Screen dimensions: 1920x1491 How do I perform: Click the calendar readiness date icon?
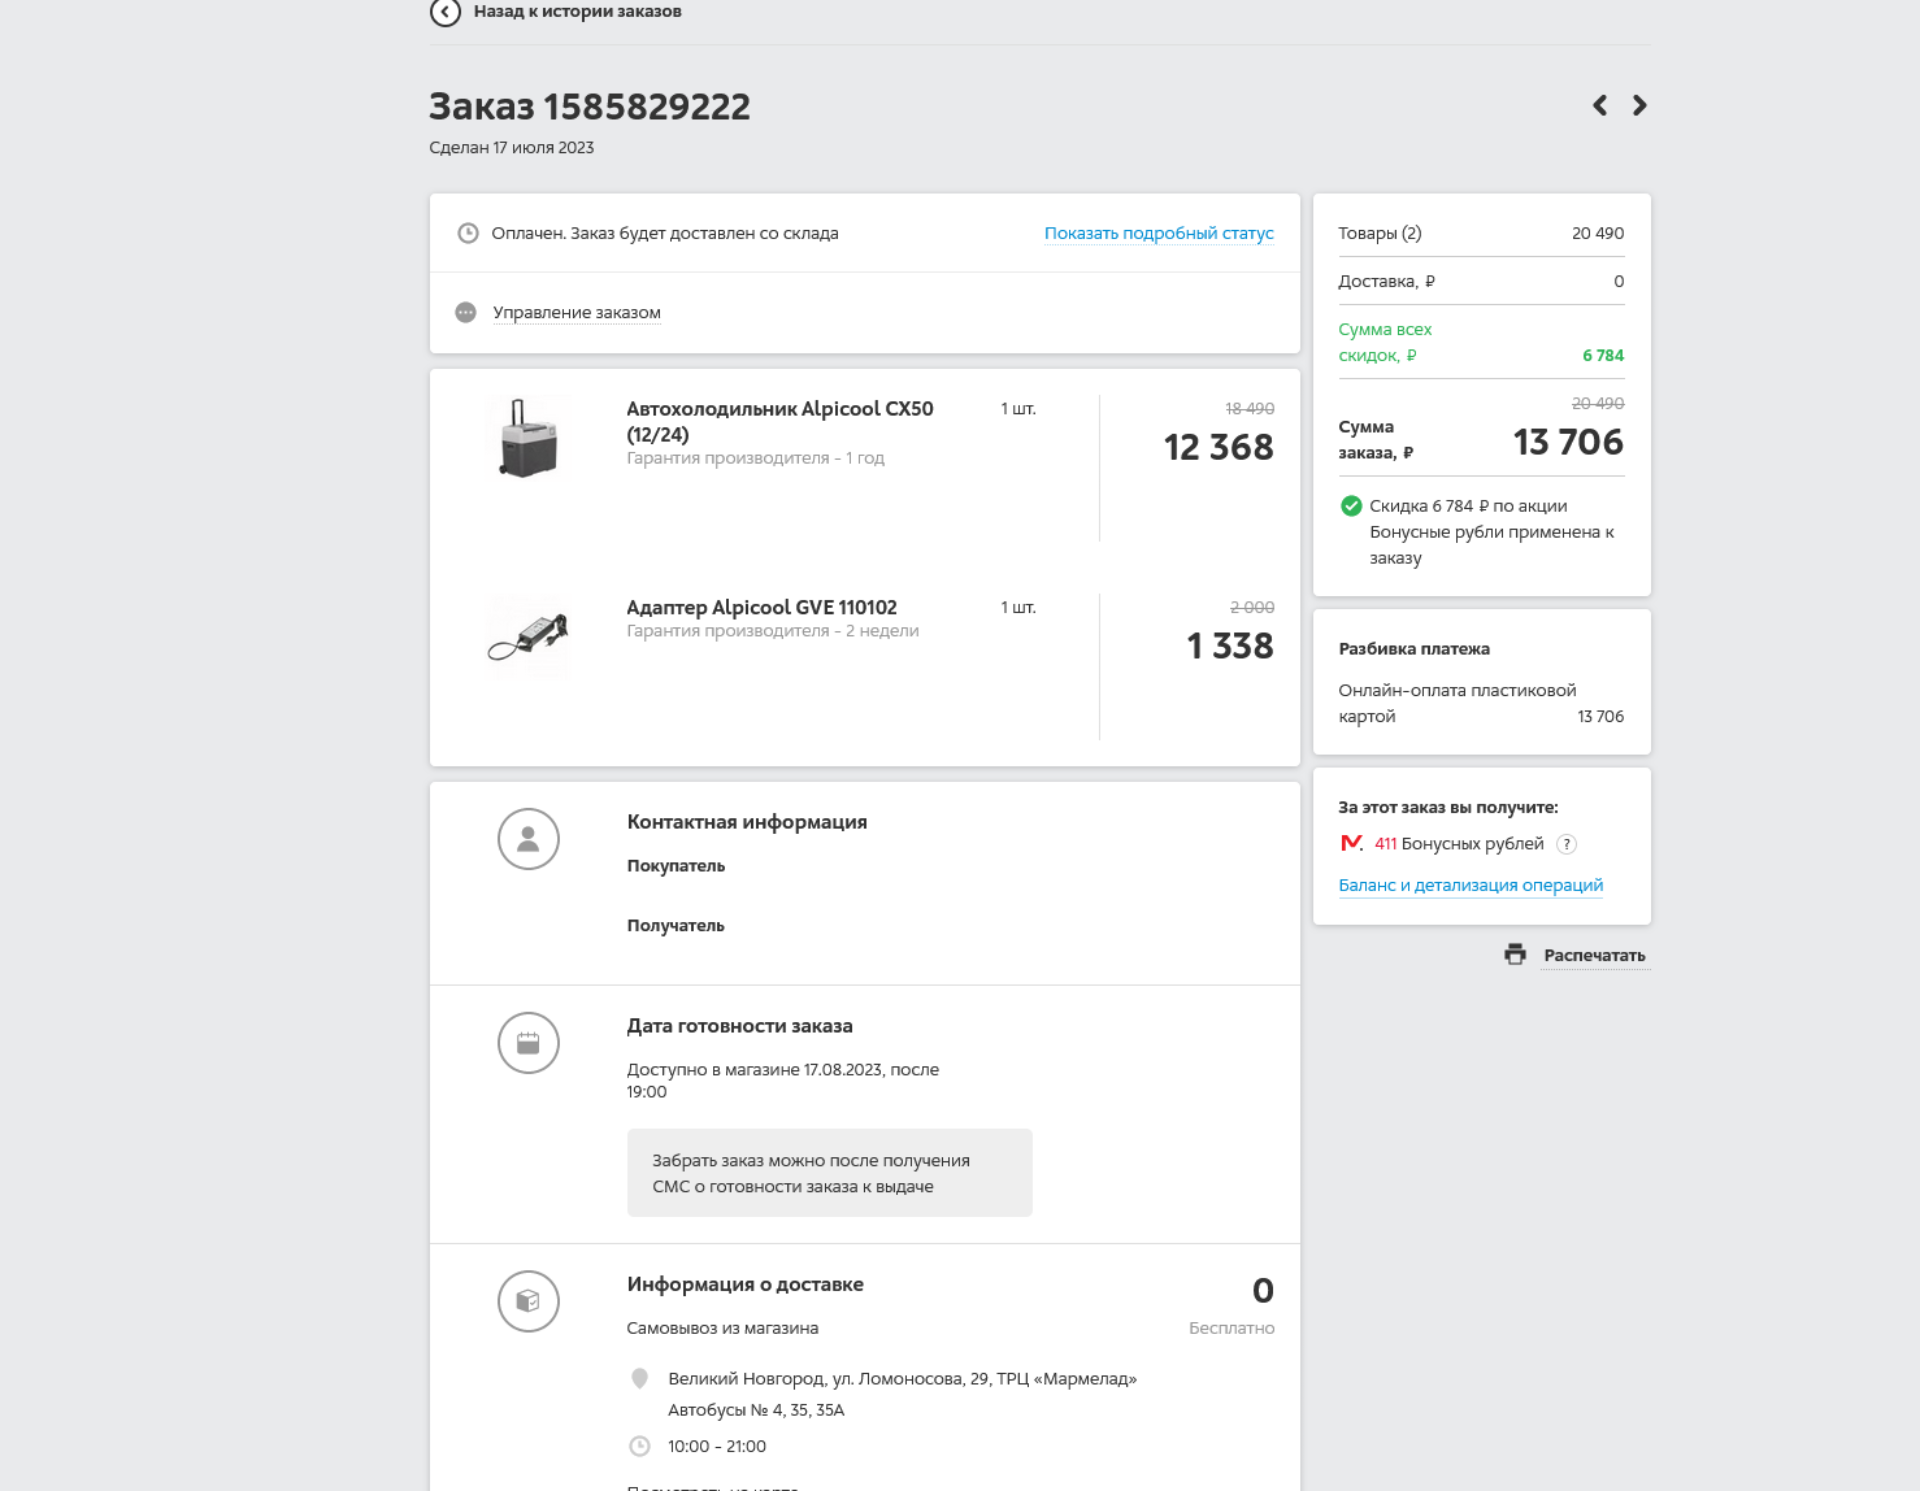pos(528,1043)
